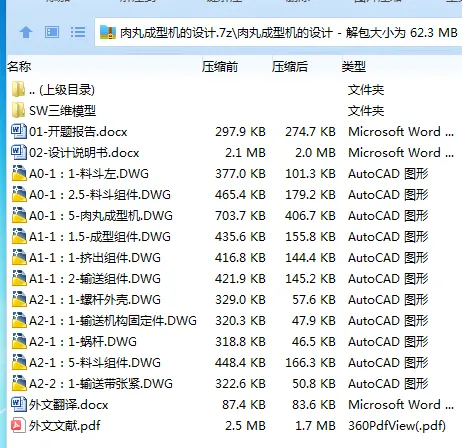462x448 pixels.
Task: Click Word icon of 外文翻译.docx
Action: [x=18, y=404]
